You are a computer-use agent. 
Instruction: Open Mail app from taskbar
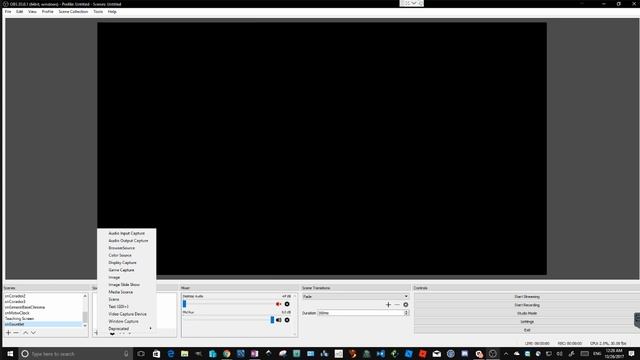point(437,353)
